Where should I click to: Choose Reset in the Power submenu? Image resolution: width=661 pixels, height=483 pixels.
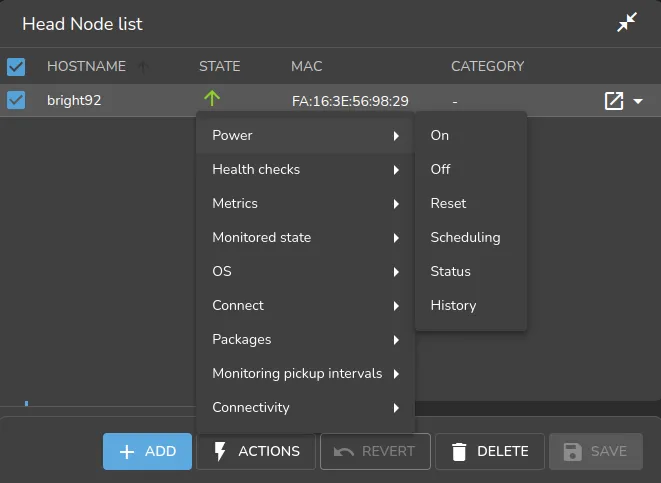pyautogui.click(x=471, y=204)
